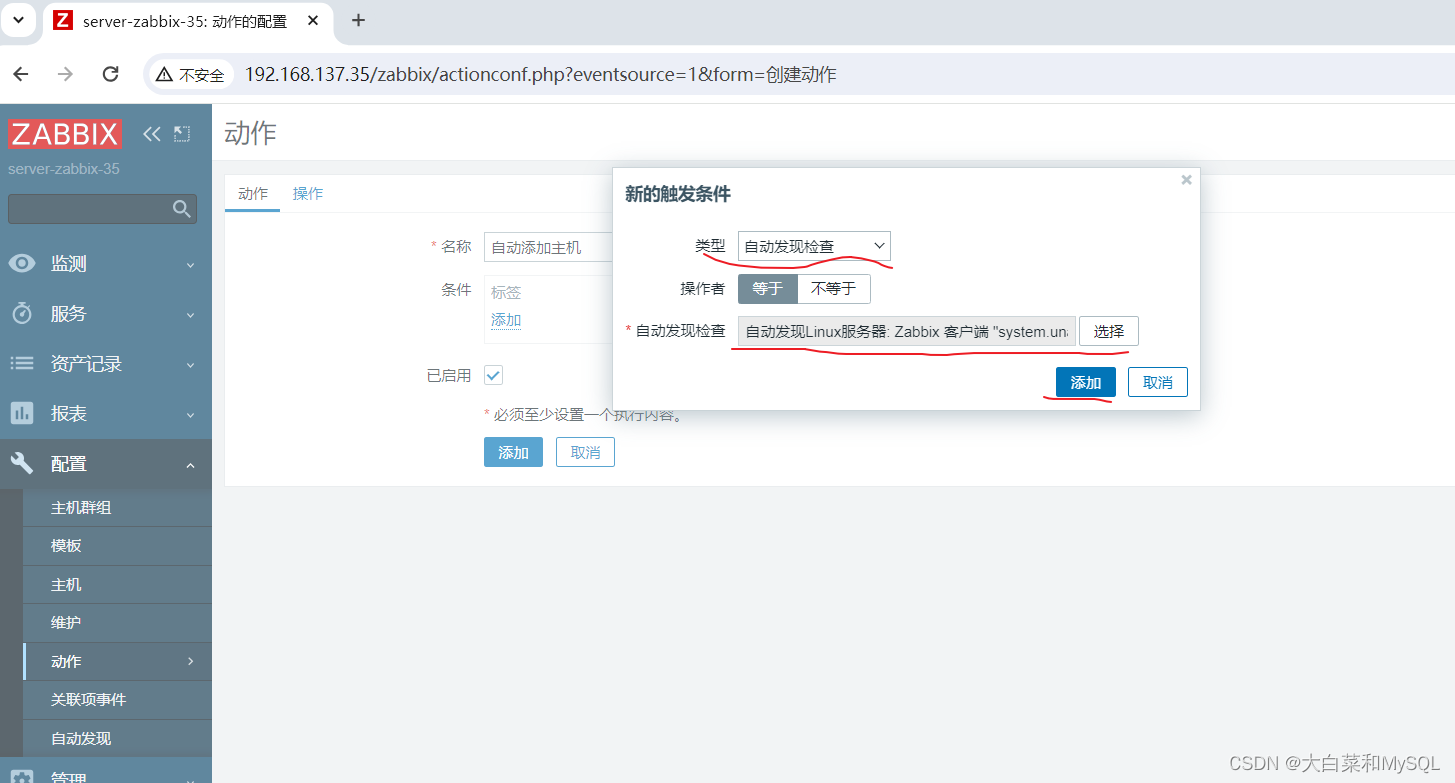Click the 添加 link under 条件

click(x=506, y=320)
